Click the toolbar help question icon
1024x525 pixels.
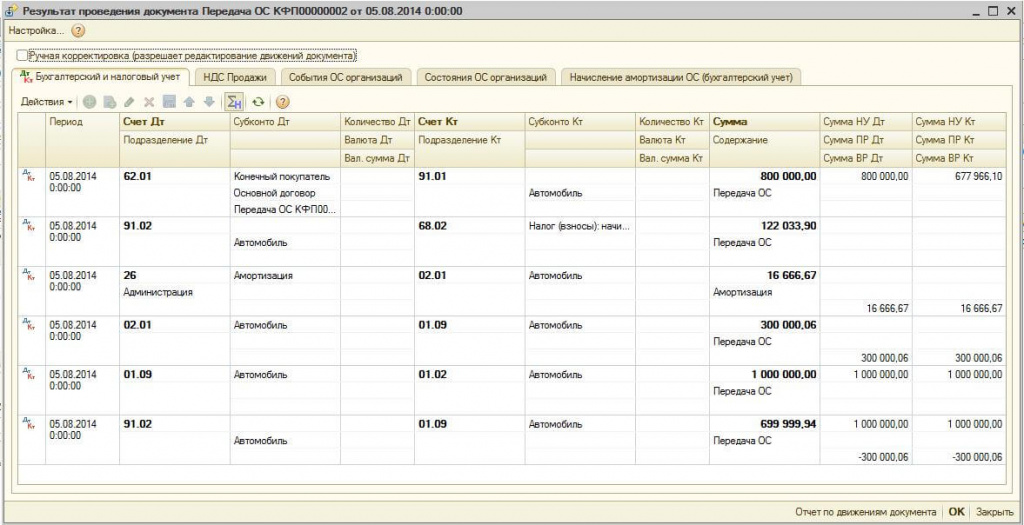click(283, 102)
